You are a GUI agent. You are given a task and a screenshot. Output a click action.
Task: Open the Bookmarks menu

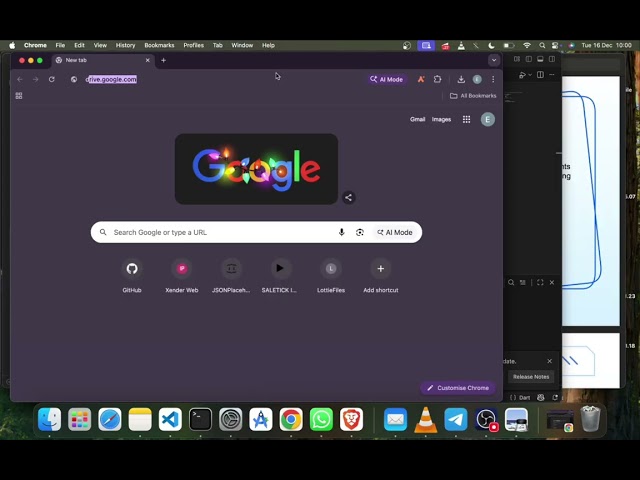coord(159,45)
